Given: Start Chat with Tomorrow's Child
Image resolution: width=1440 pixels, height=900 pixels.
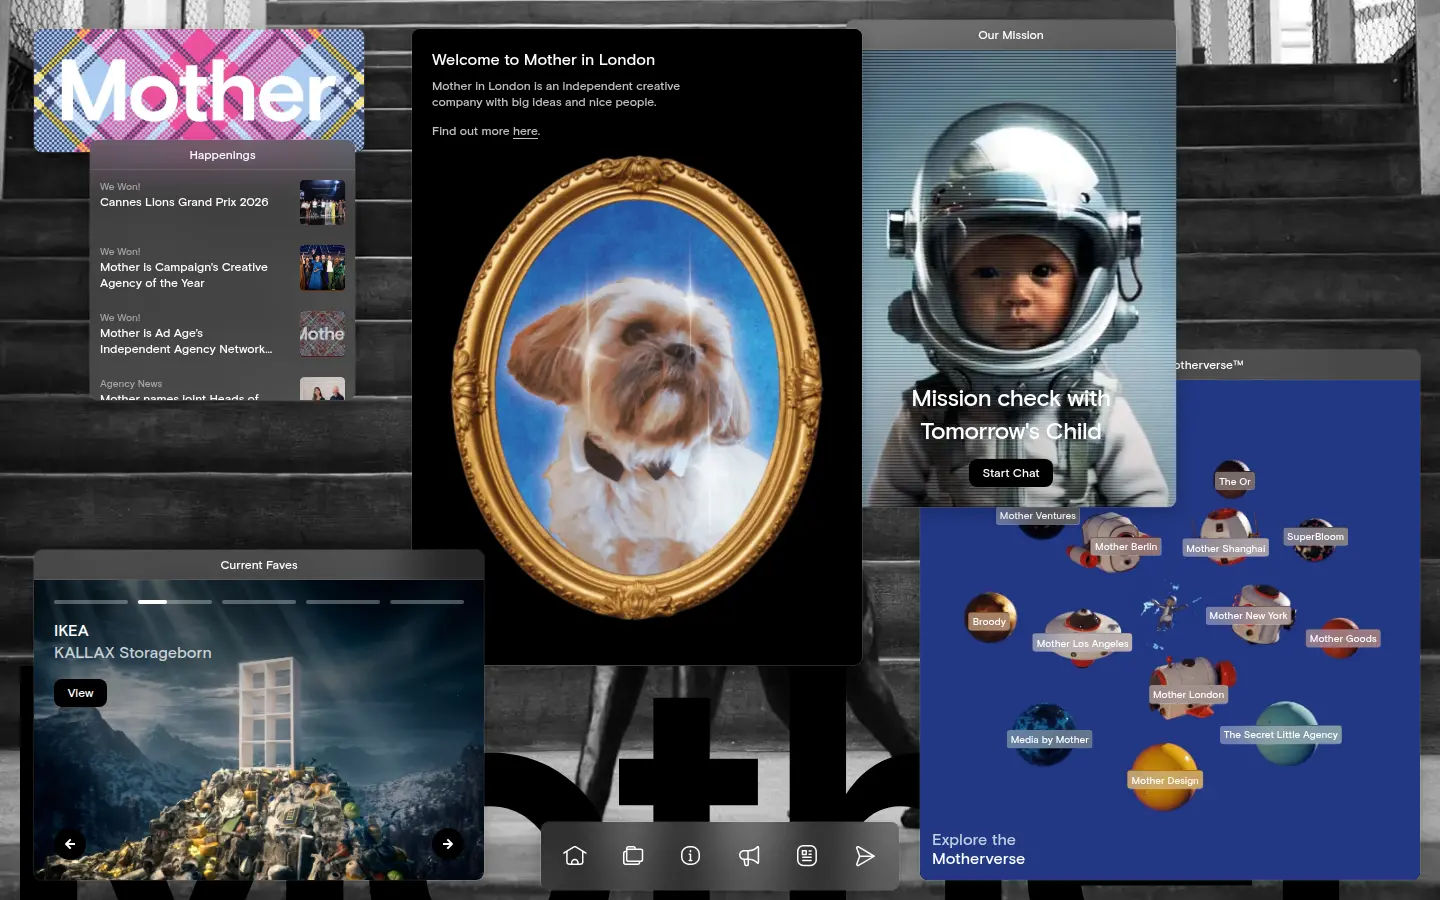Looking at the screenshot, I should coord(1010,473).
